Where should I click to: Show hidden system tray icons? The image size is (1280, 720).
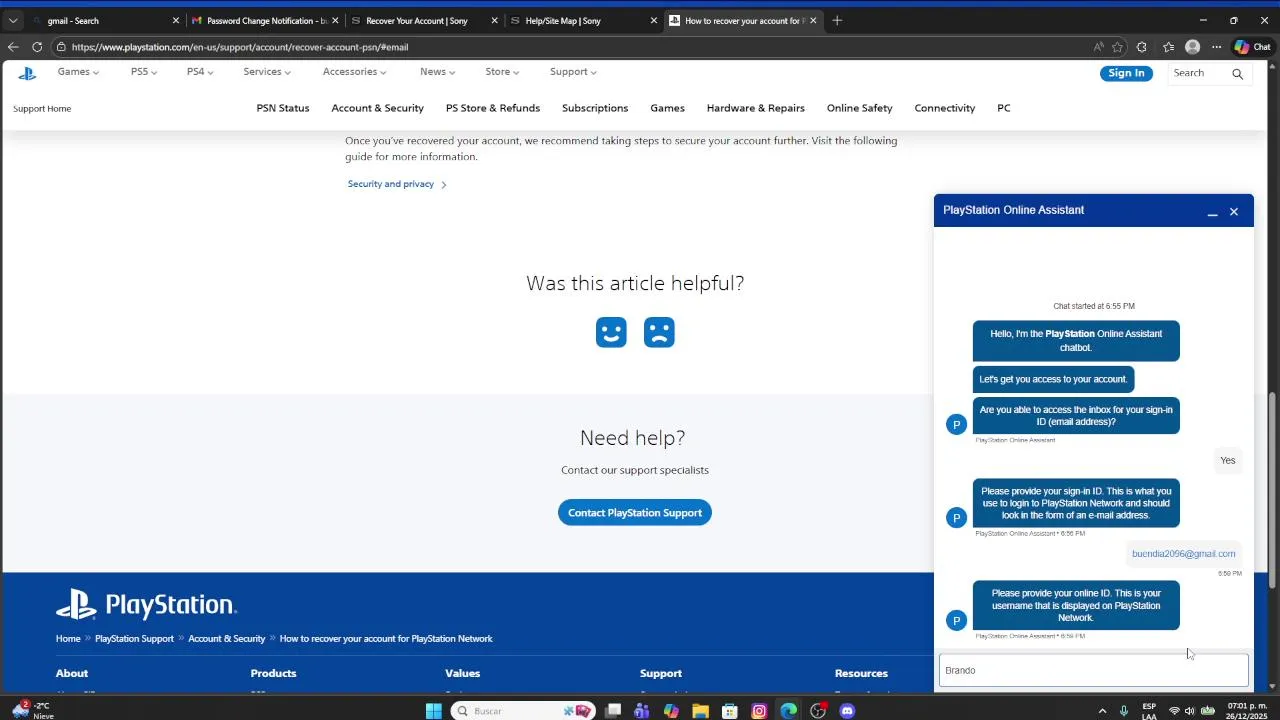[1102, 711]
